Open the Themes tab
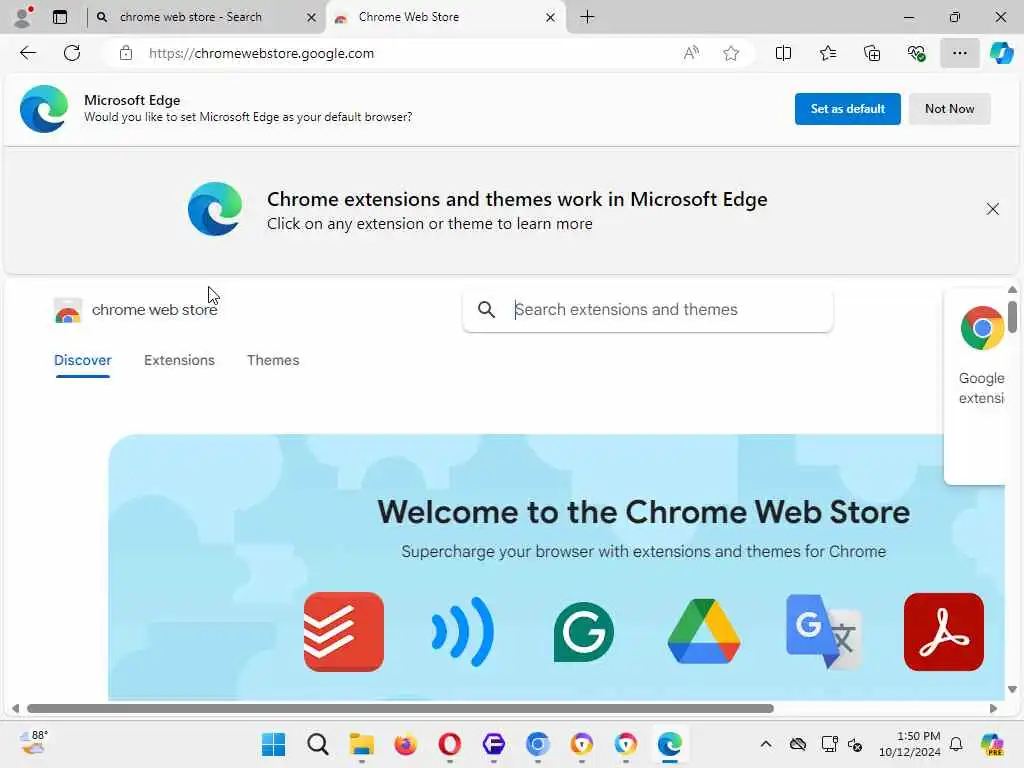This screenshot has width=1024, height=768. pyautogui.click(x=273, y=360)
